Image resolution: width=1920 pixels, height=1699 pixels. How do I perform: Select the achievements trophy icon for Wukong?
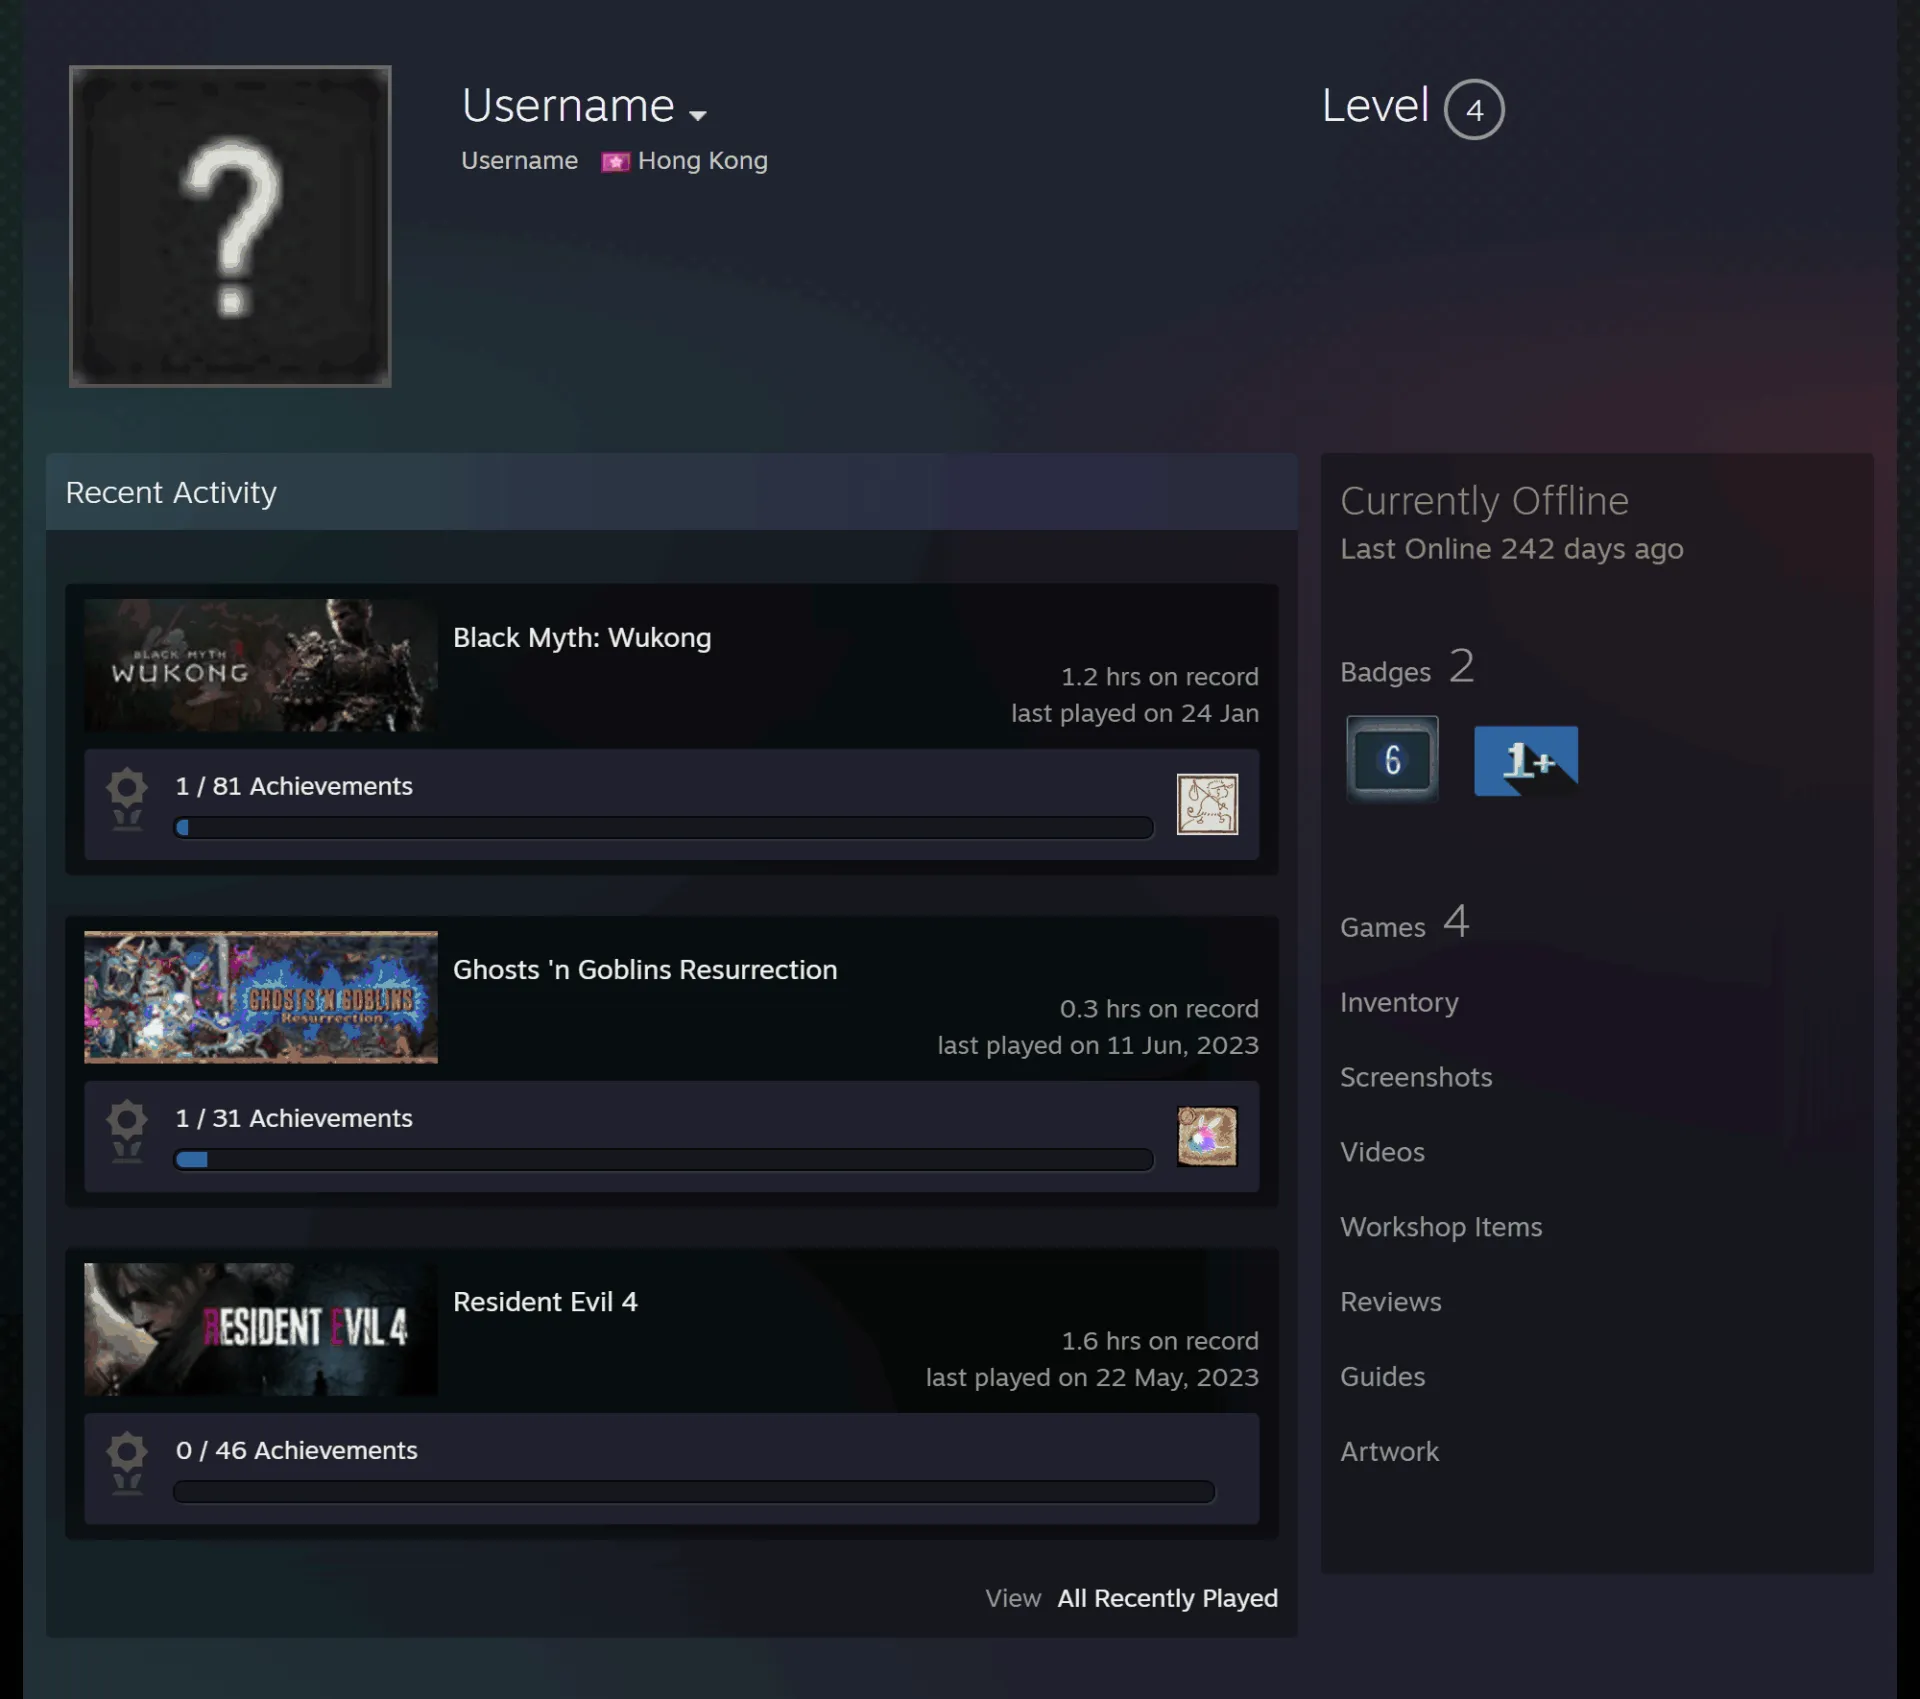pos(127,799)
